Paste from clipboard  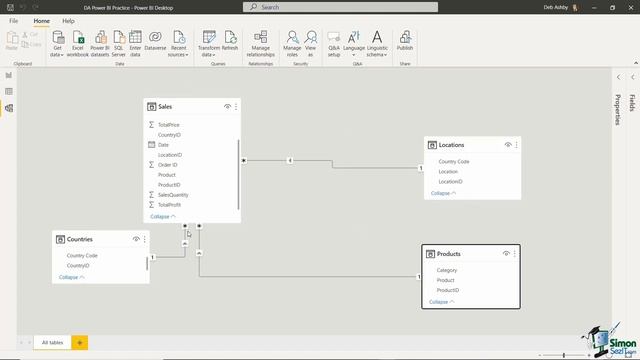12,41
